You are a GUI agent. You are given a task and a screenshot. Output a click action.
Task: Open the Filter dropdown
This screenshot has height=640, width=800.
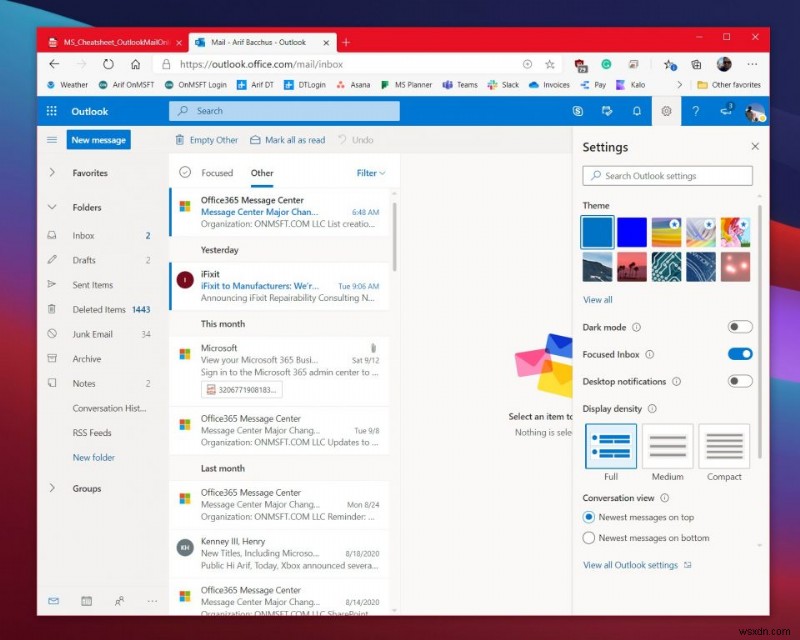click(370, 172)
